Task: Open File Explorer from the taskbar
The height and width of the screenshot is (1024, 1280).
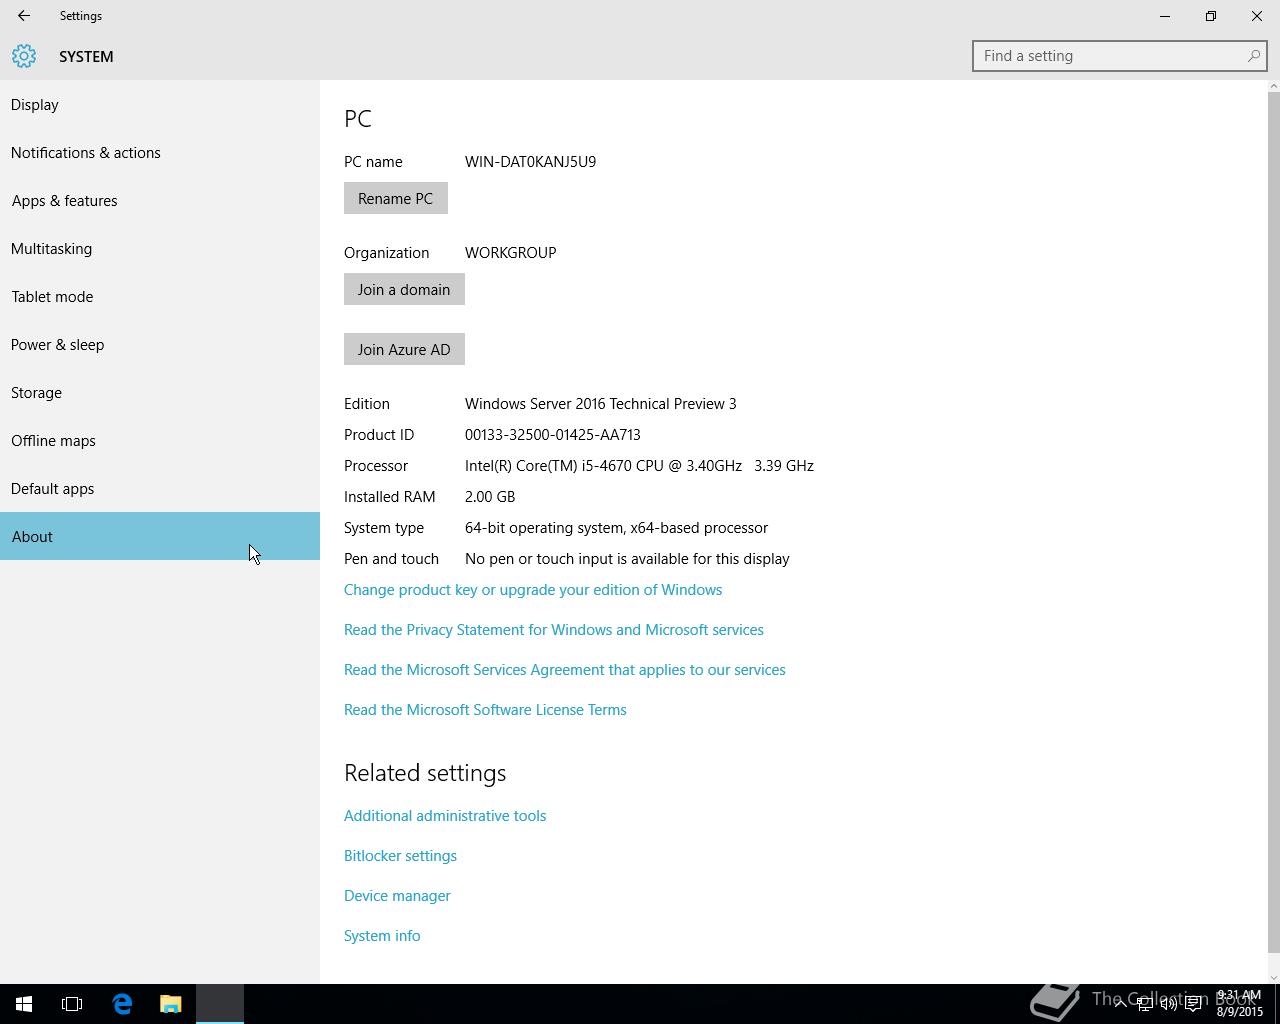Action: tap(171, 1004)
